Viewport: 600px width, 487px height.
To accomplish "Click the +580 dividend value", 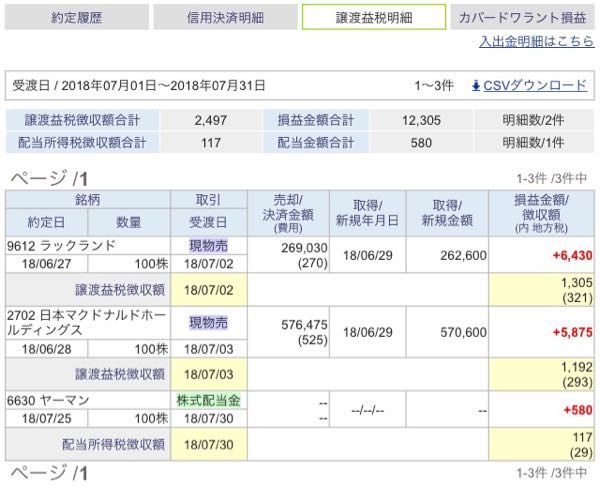I will click(578, 410).
